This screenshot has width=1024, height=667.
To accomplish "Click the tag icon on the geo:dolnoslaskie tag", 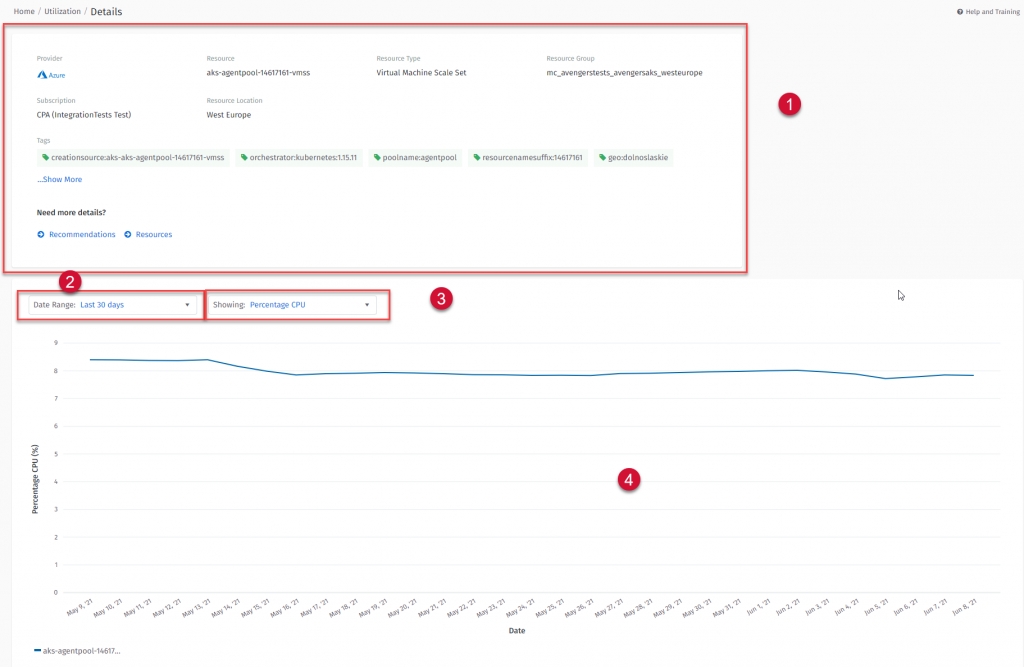I will [x=603, y=158].
